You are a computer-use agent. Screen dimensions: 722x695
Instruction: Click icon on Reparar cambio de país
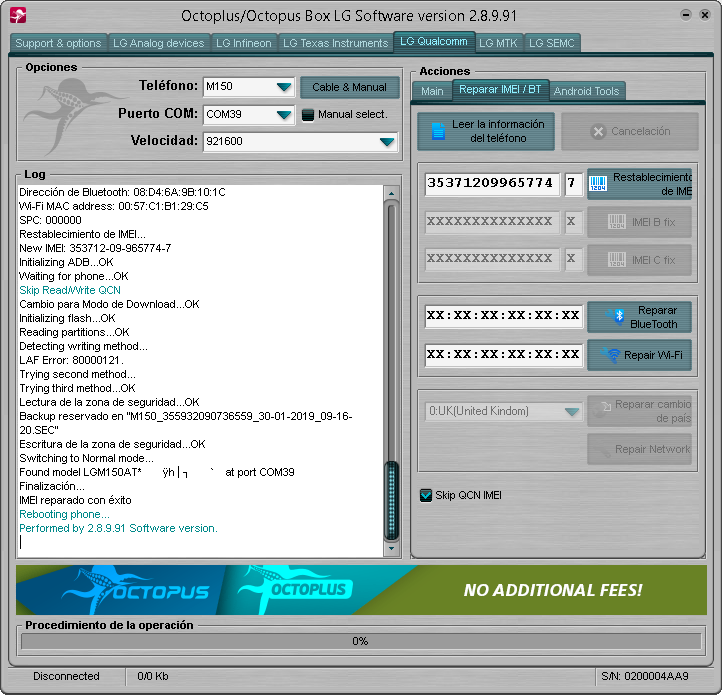coord(601,409)
